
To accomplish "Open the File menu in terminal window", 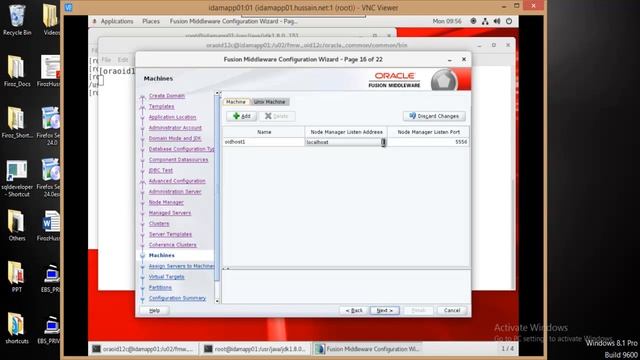I will click(x=106, y=60).
